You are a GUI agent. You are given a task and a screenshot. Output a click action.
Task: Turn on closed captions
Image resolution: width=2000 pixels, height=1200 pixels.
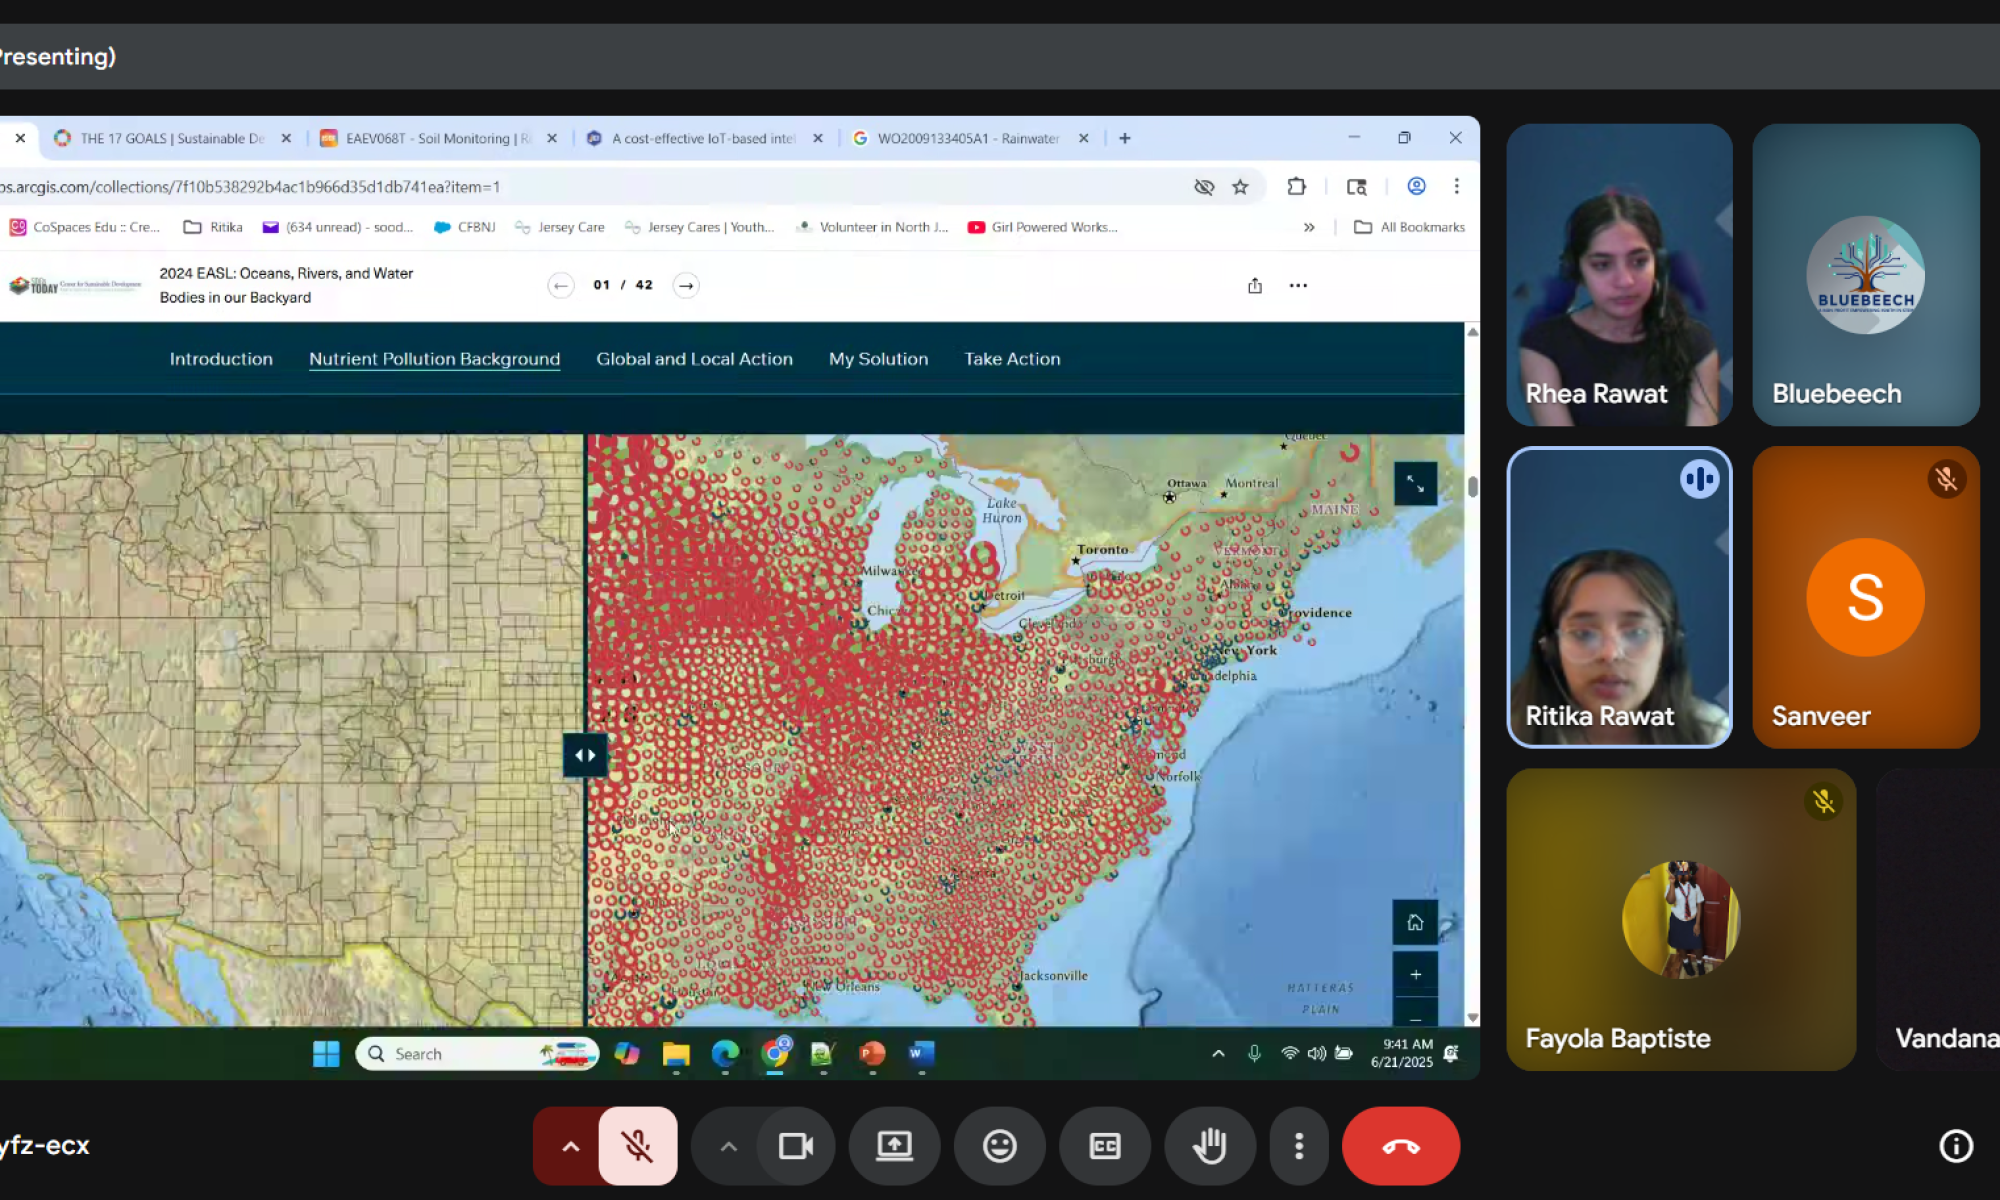[x=1104, y=1146]
